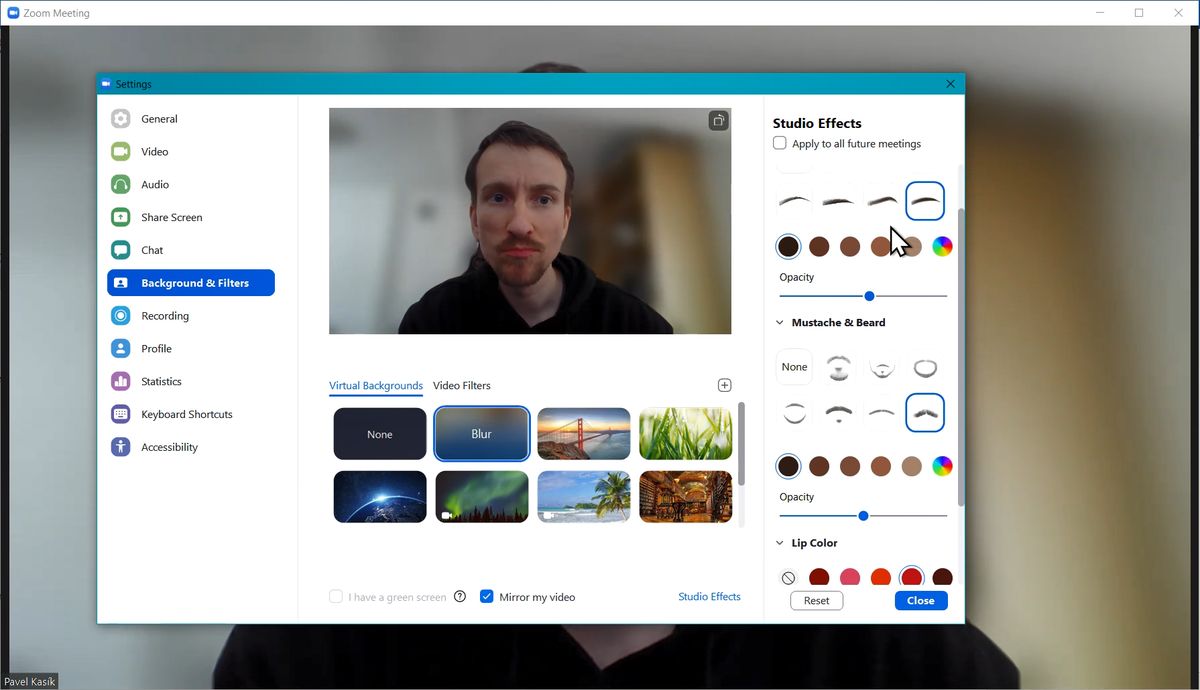Open Chat settings

190,250
